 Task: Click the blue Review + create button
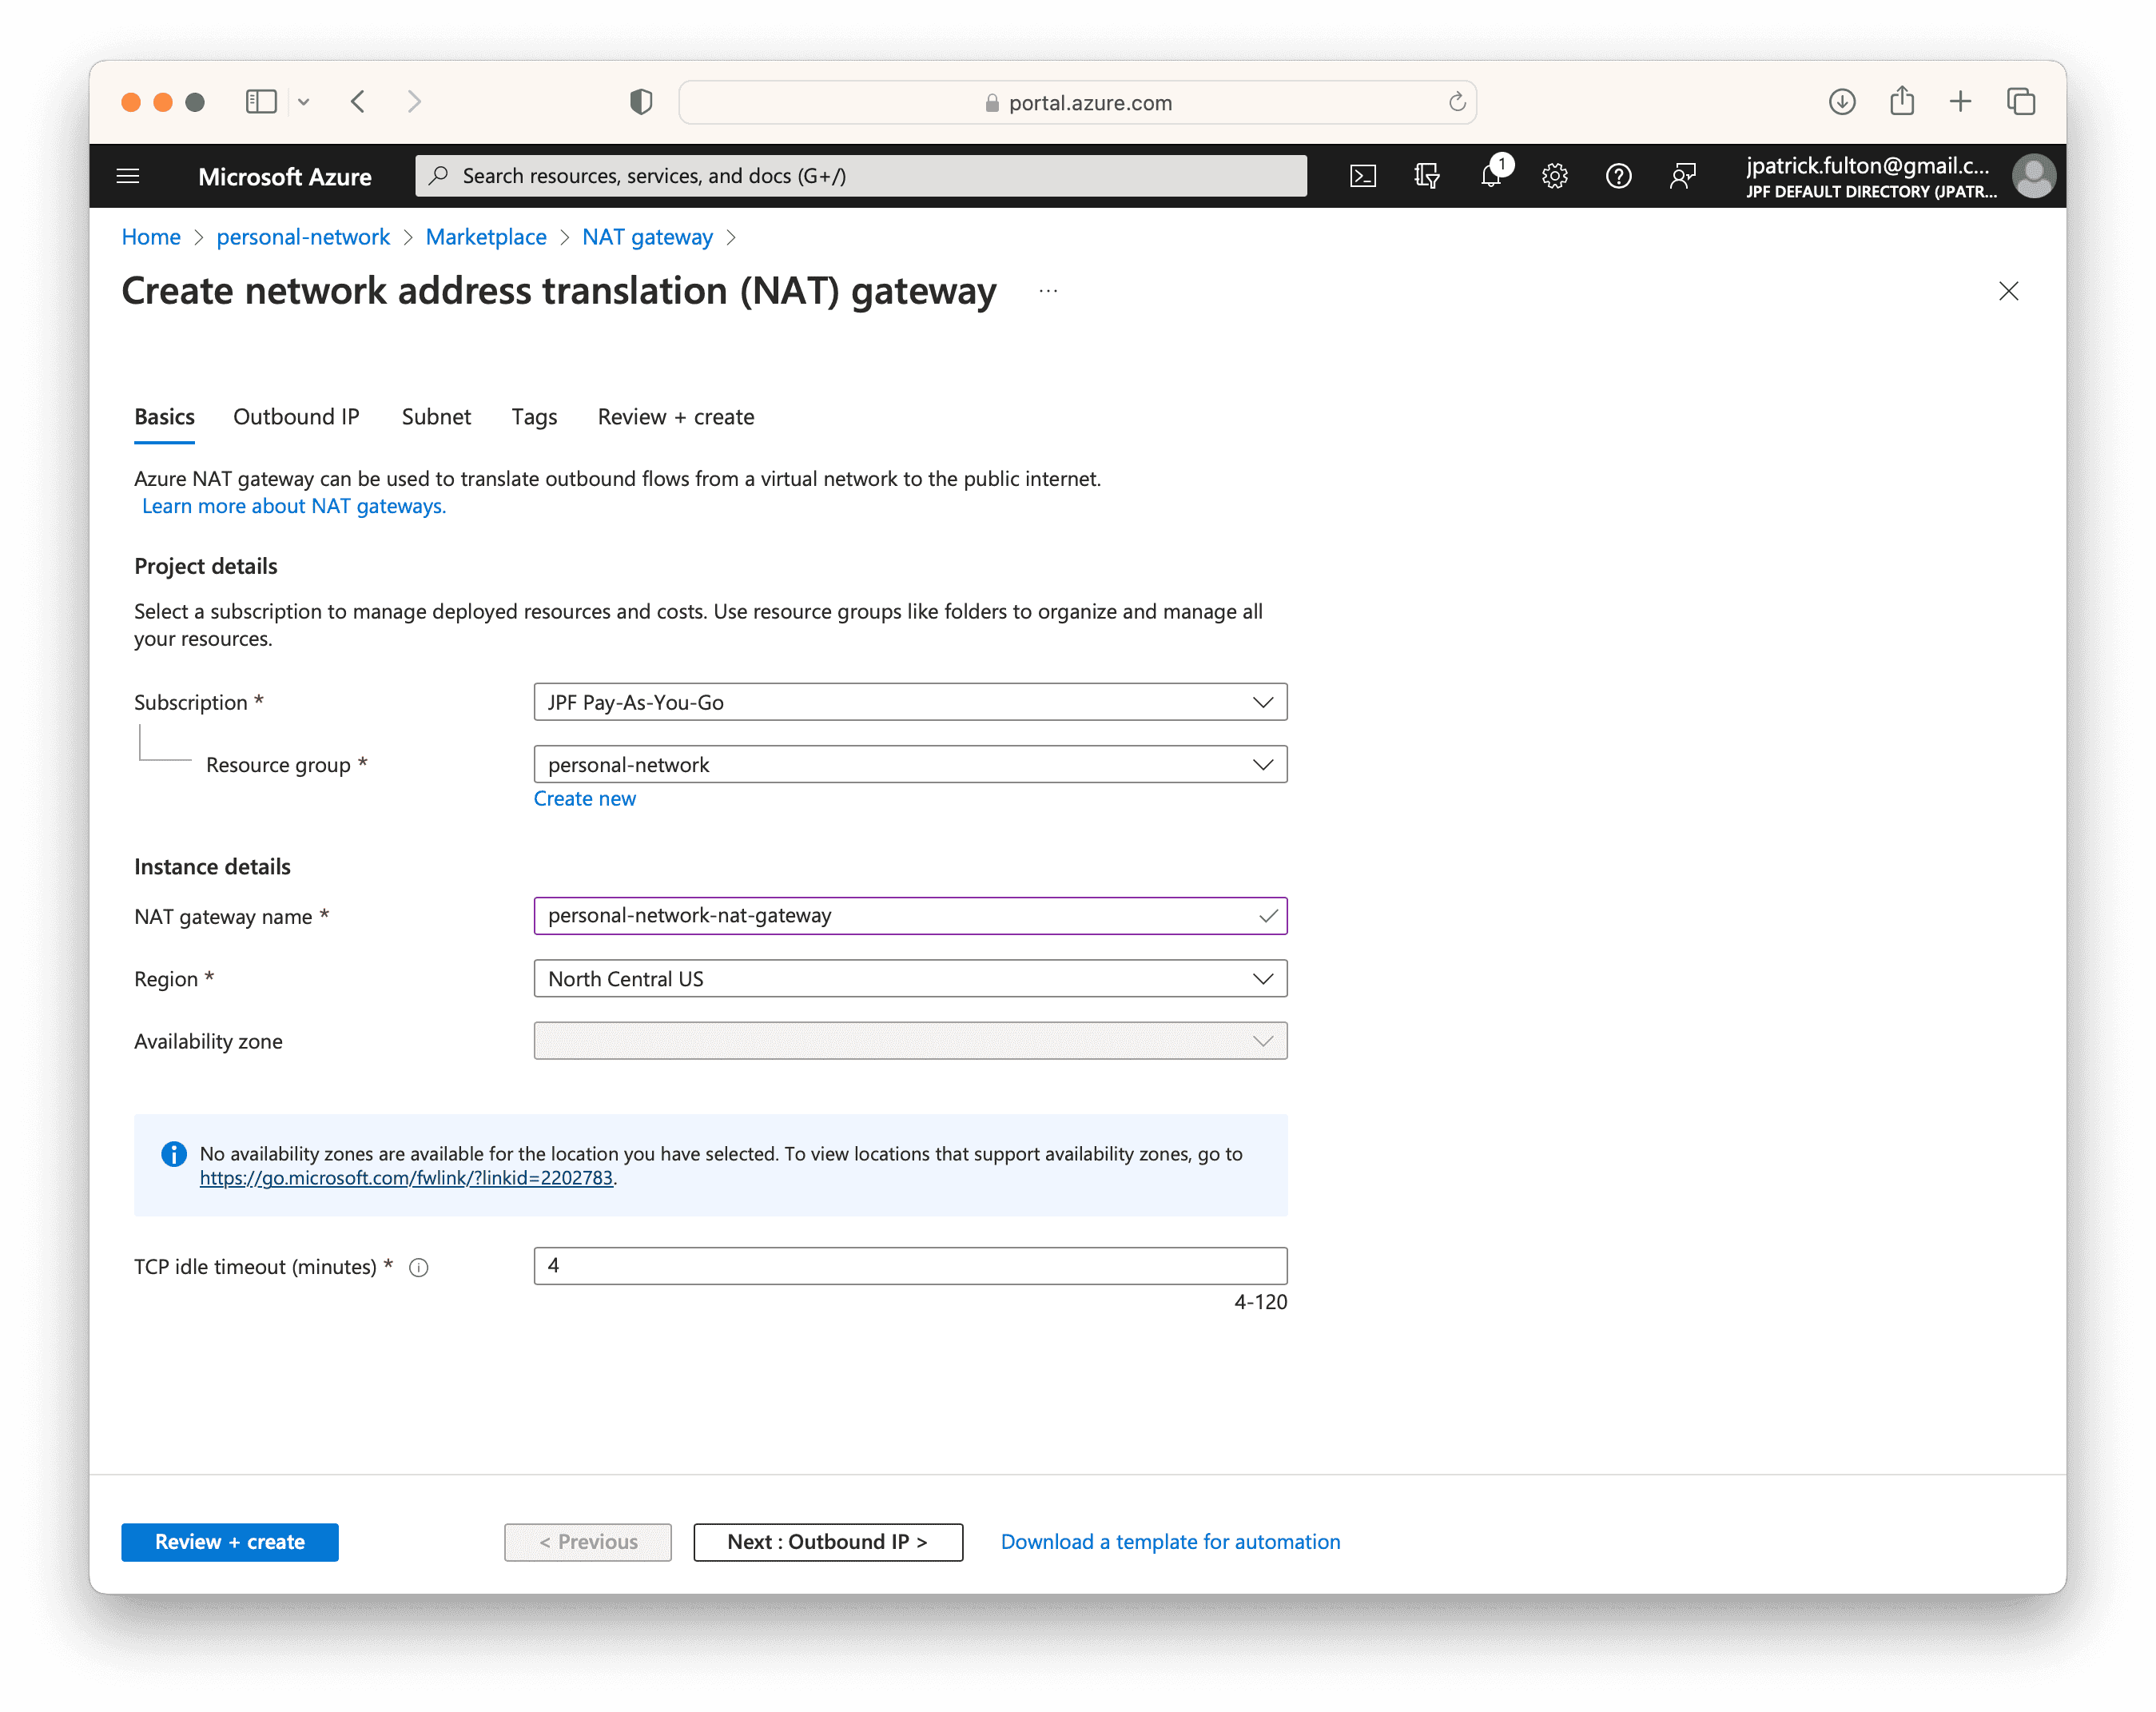pyautogui.click(x=230, y=1542)
